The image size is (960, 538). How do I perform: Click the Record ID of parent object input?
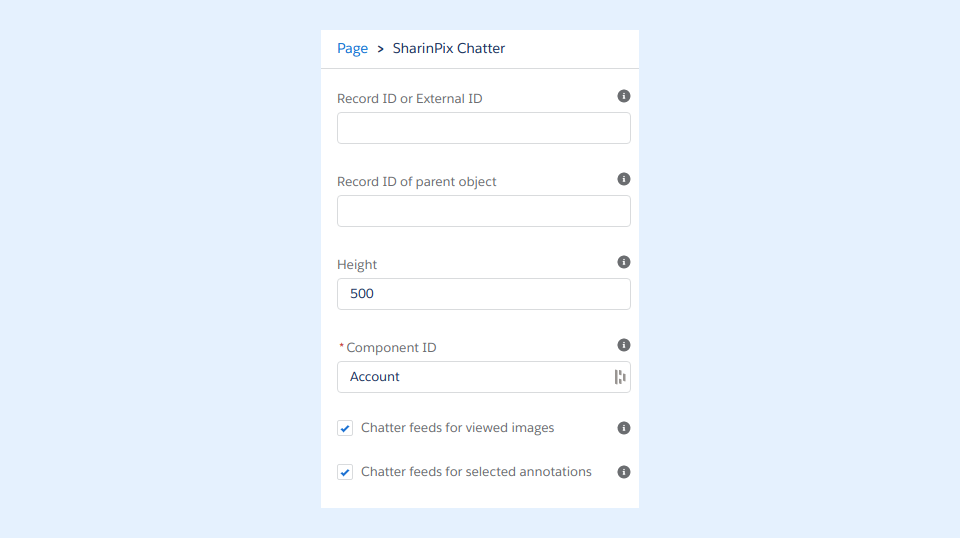pyautogui.click(x=483, y=211)
